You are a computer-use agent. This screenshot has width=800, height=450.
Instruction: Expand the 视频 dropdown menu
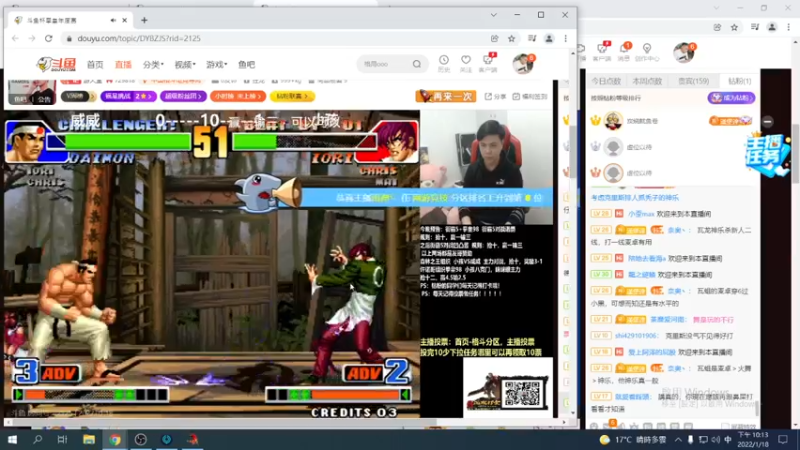point(185,65)
